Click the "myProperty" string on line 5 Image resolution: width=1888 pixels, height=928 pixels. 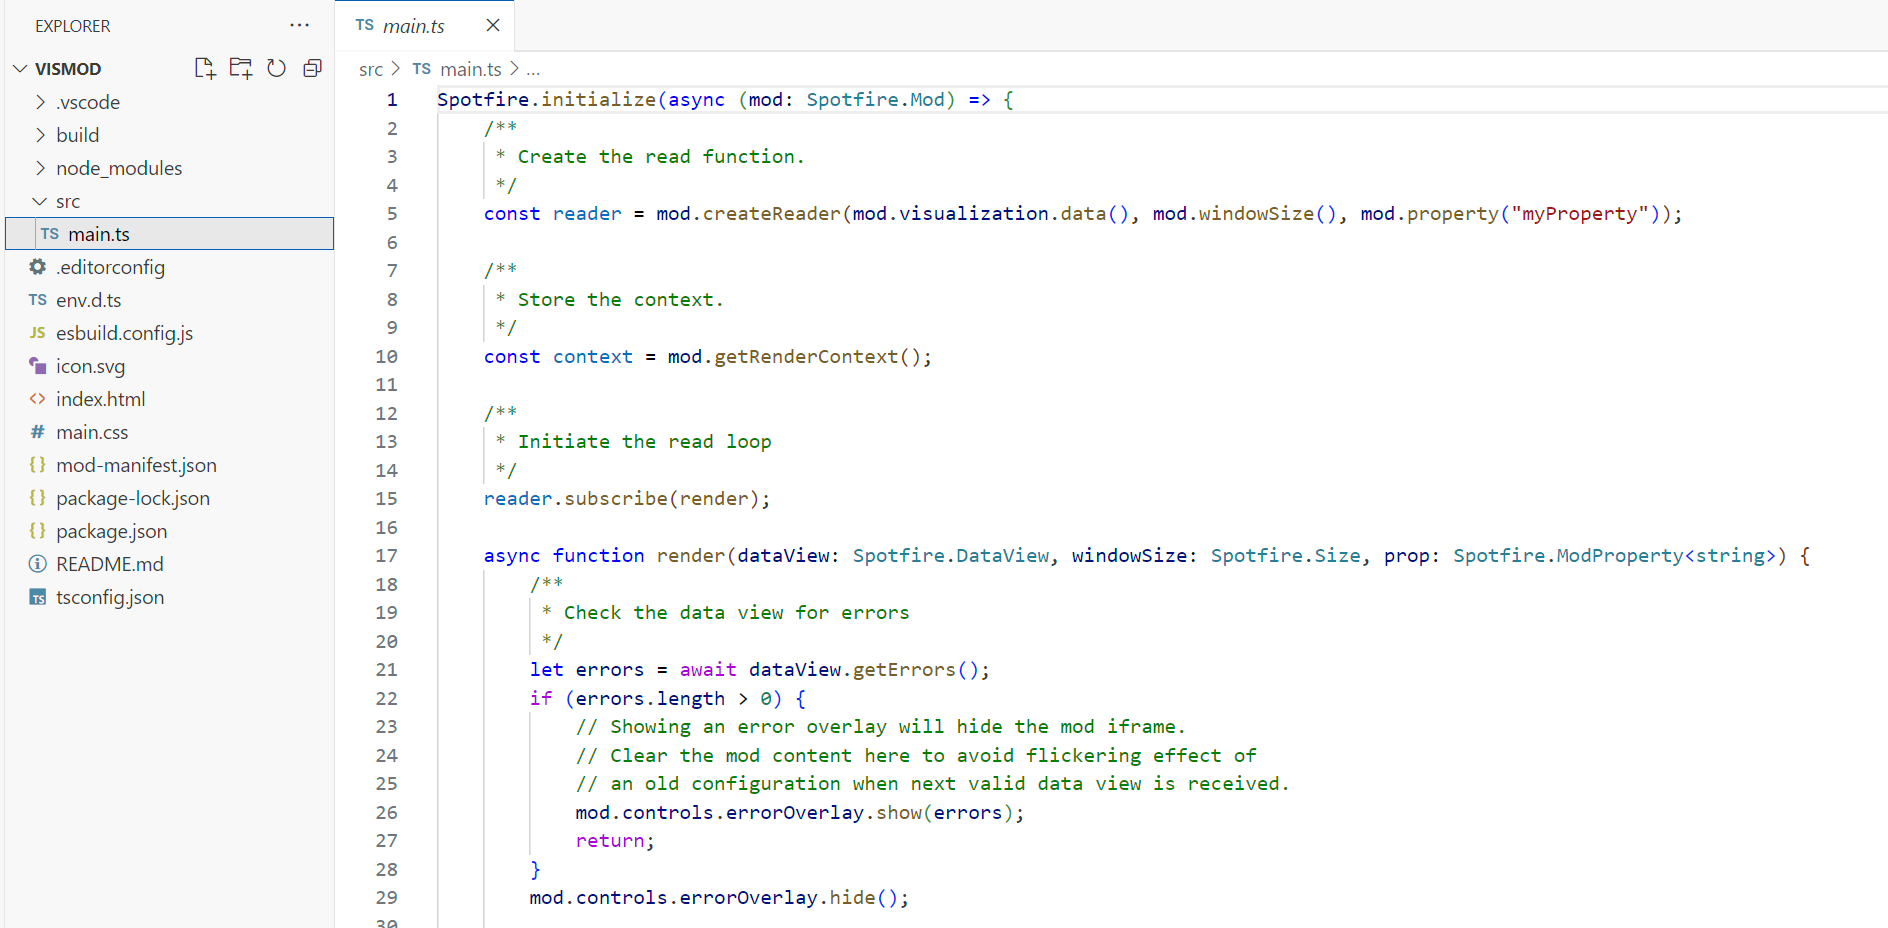click(x=1579, y=214)
